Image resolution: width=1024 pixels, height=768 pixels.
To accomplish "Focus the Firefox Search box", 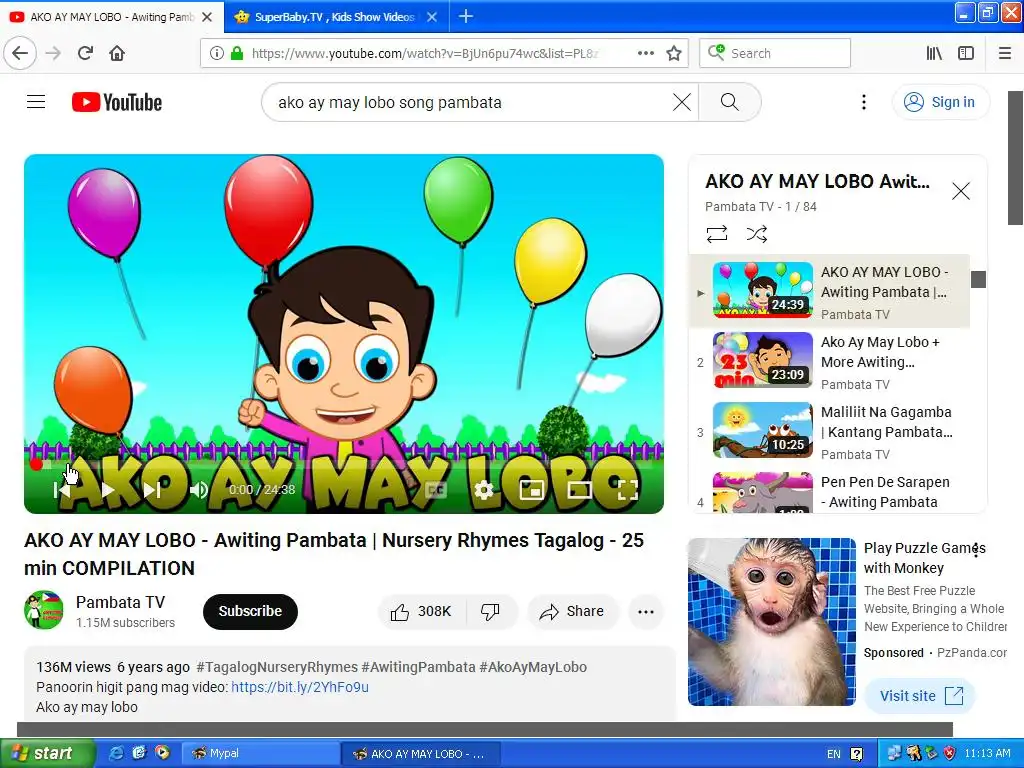I will pos(775,53).
